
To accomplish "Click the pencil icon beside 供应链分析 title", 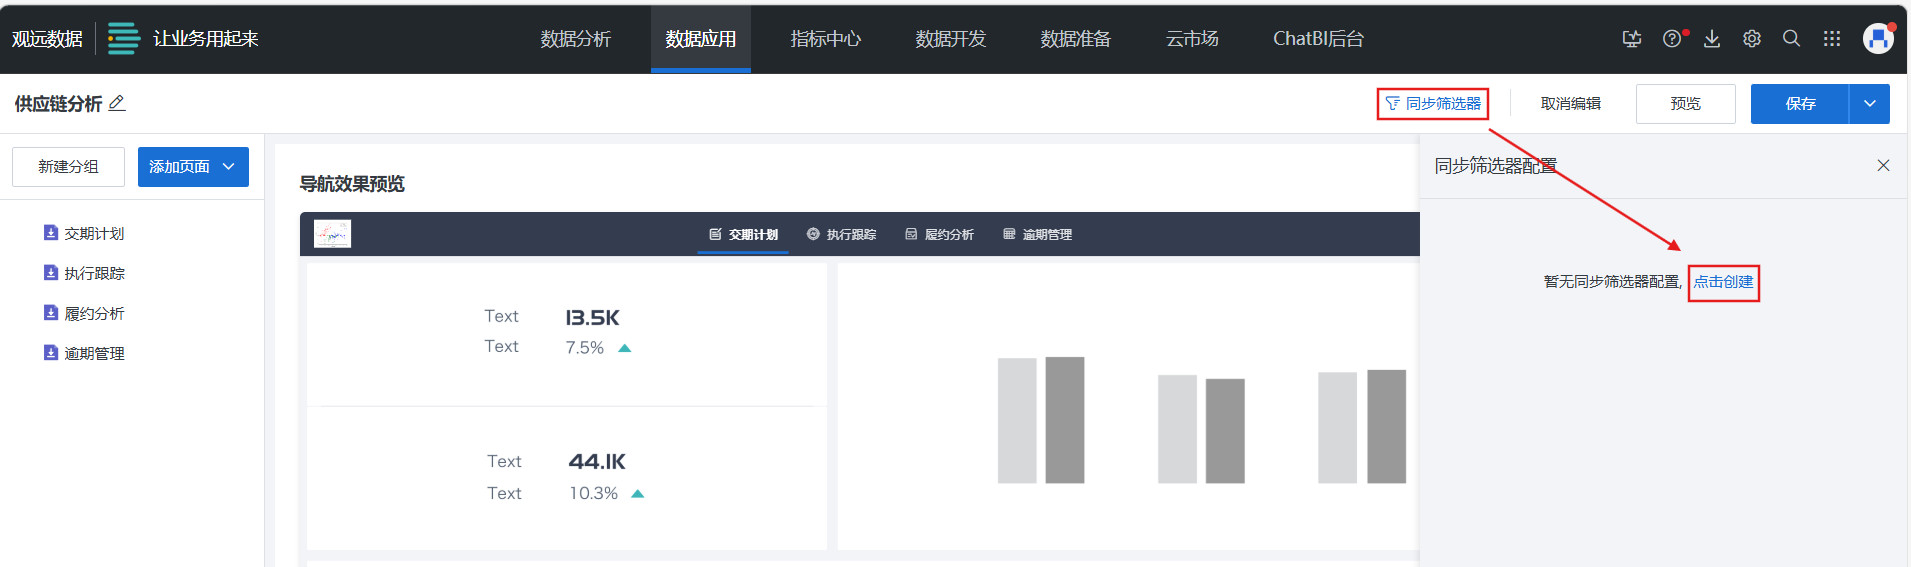I will pos(117,103).
